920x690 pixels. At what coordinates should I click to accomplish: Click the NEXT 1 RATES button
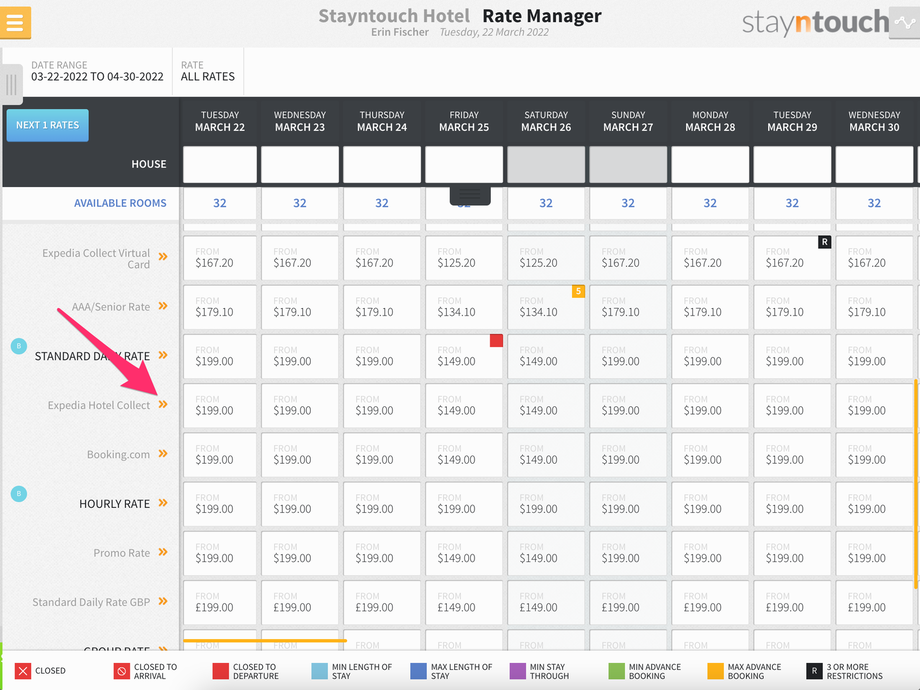coord(48,125)
